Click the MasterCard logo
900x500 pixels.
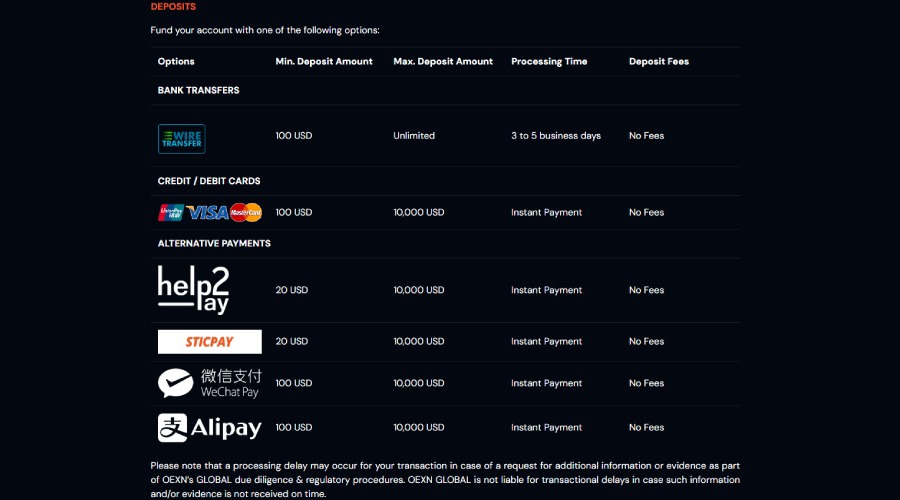(x=245, y=212)
